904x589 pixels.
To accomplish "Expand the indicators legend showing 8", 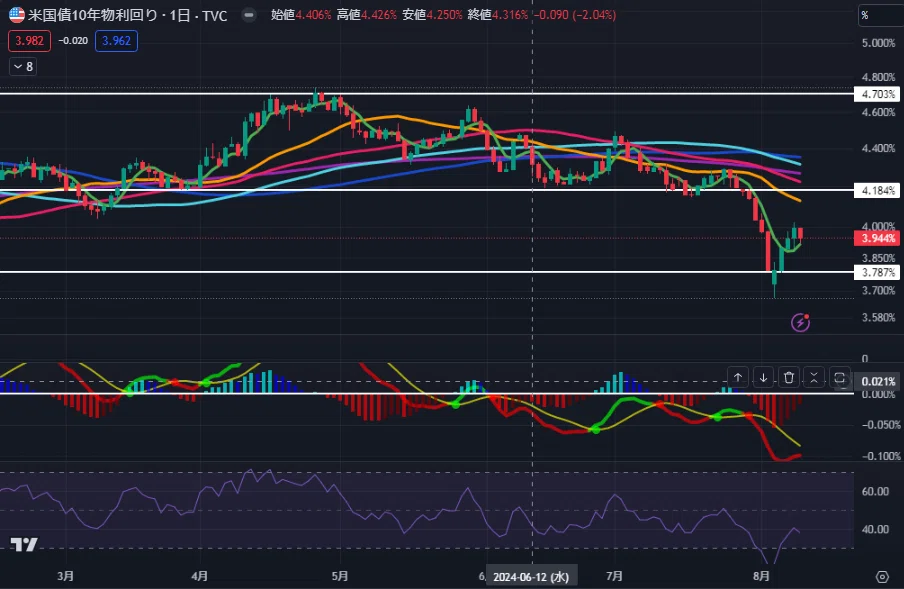I will [x=23, y=67].
